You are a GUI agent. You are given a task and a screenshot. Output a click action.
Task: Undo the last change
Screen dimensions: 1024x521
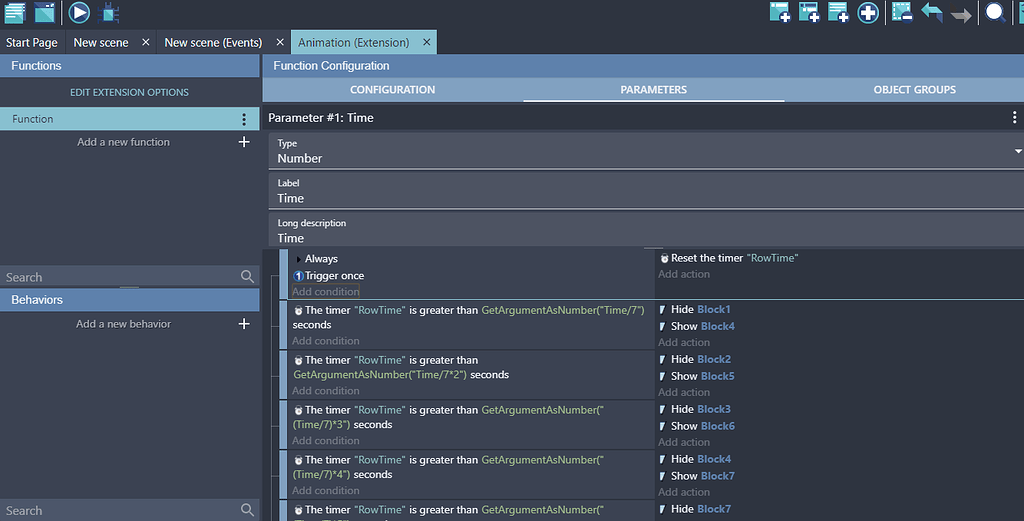tap(932, 12)
